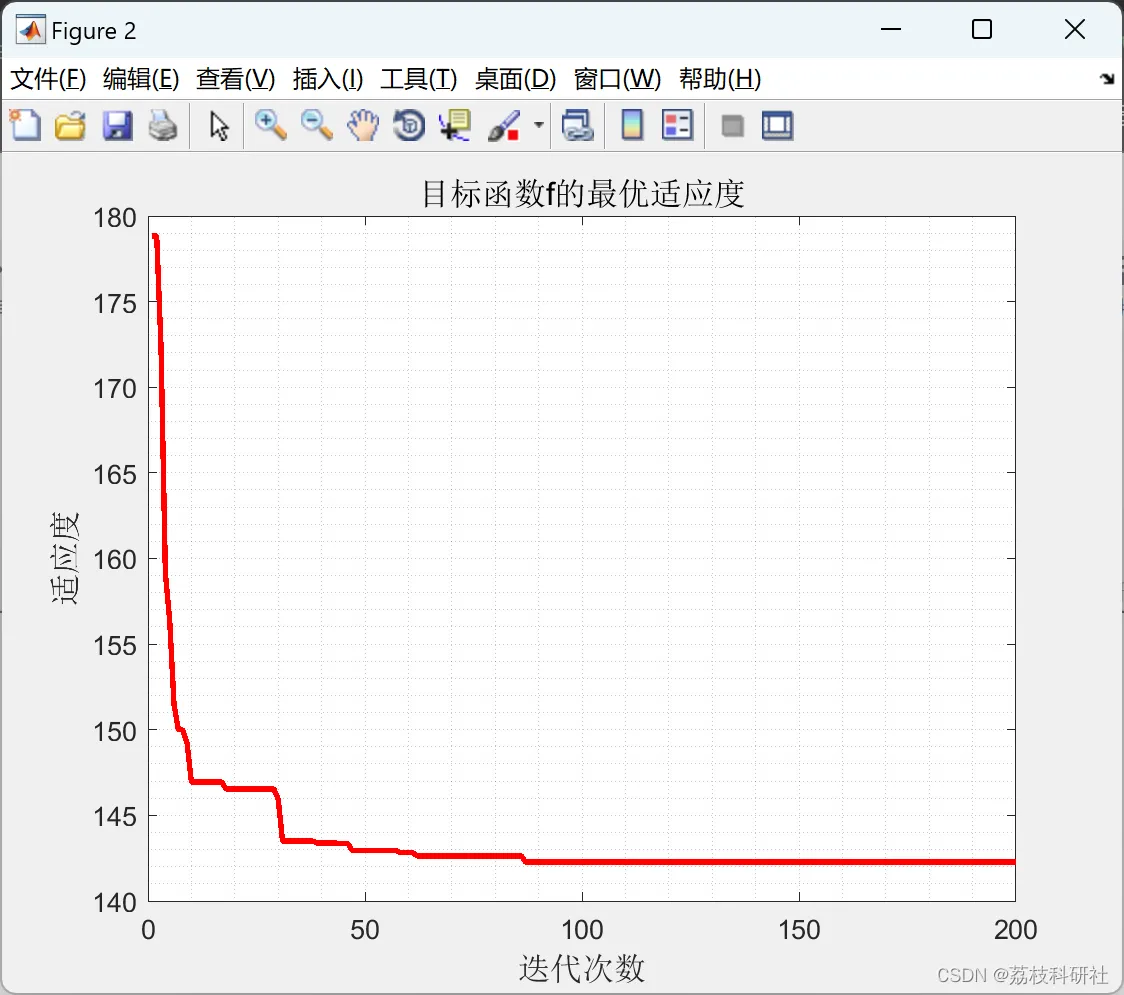Click the x-axis tick label 150

[x=799, y=930]
